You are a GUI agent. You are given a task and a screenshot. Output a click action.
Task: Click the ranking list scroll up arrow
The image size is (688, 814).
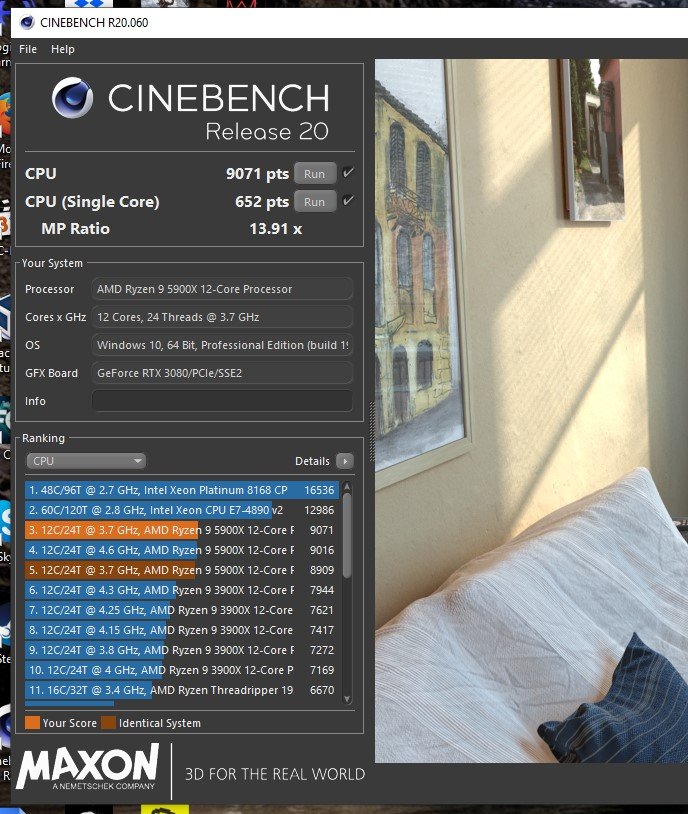(x=347, y=486)
